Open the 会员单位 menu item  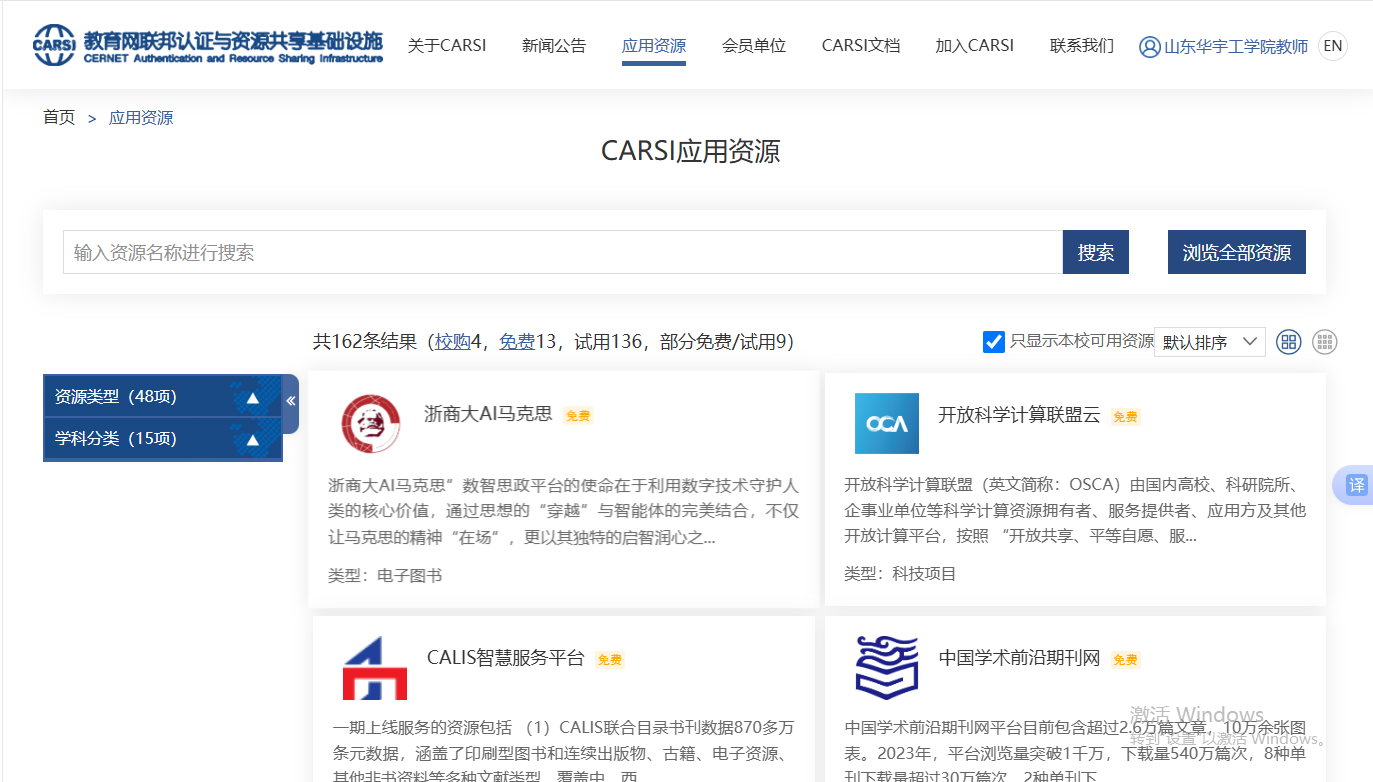pos(754,46)
